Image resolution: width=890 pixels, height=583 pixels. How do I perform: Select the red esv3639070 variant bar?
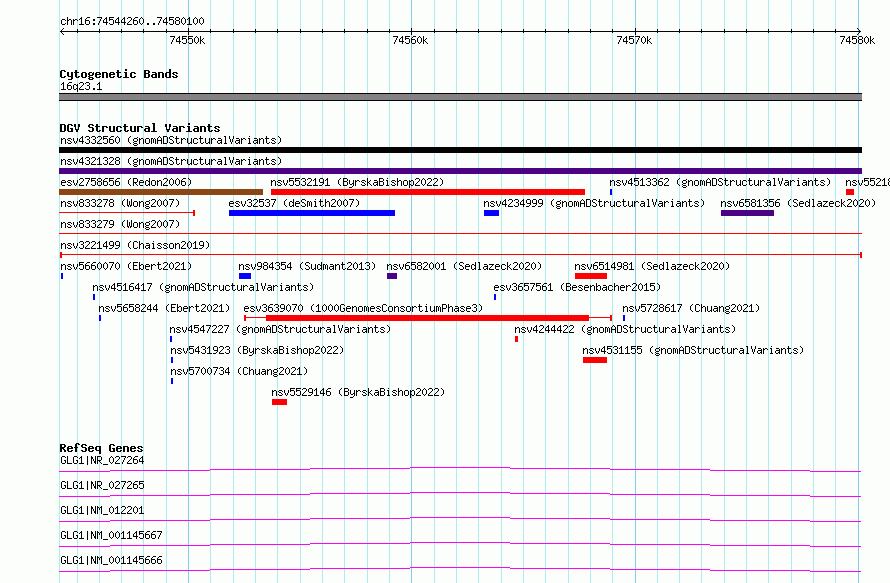(x=427, y=318)
